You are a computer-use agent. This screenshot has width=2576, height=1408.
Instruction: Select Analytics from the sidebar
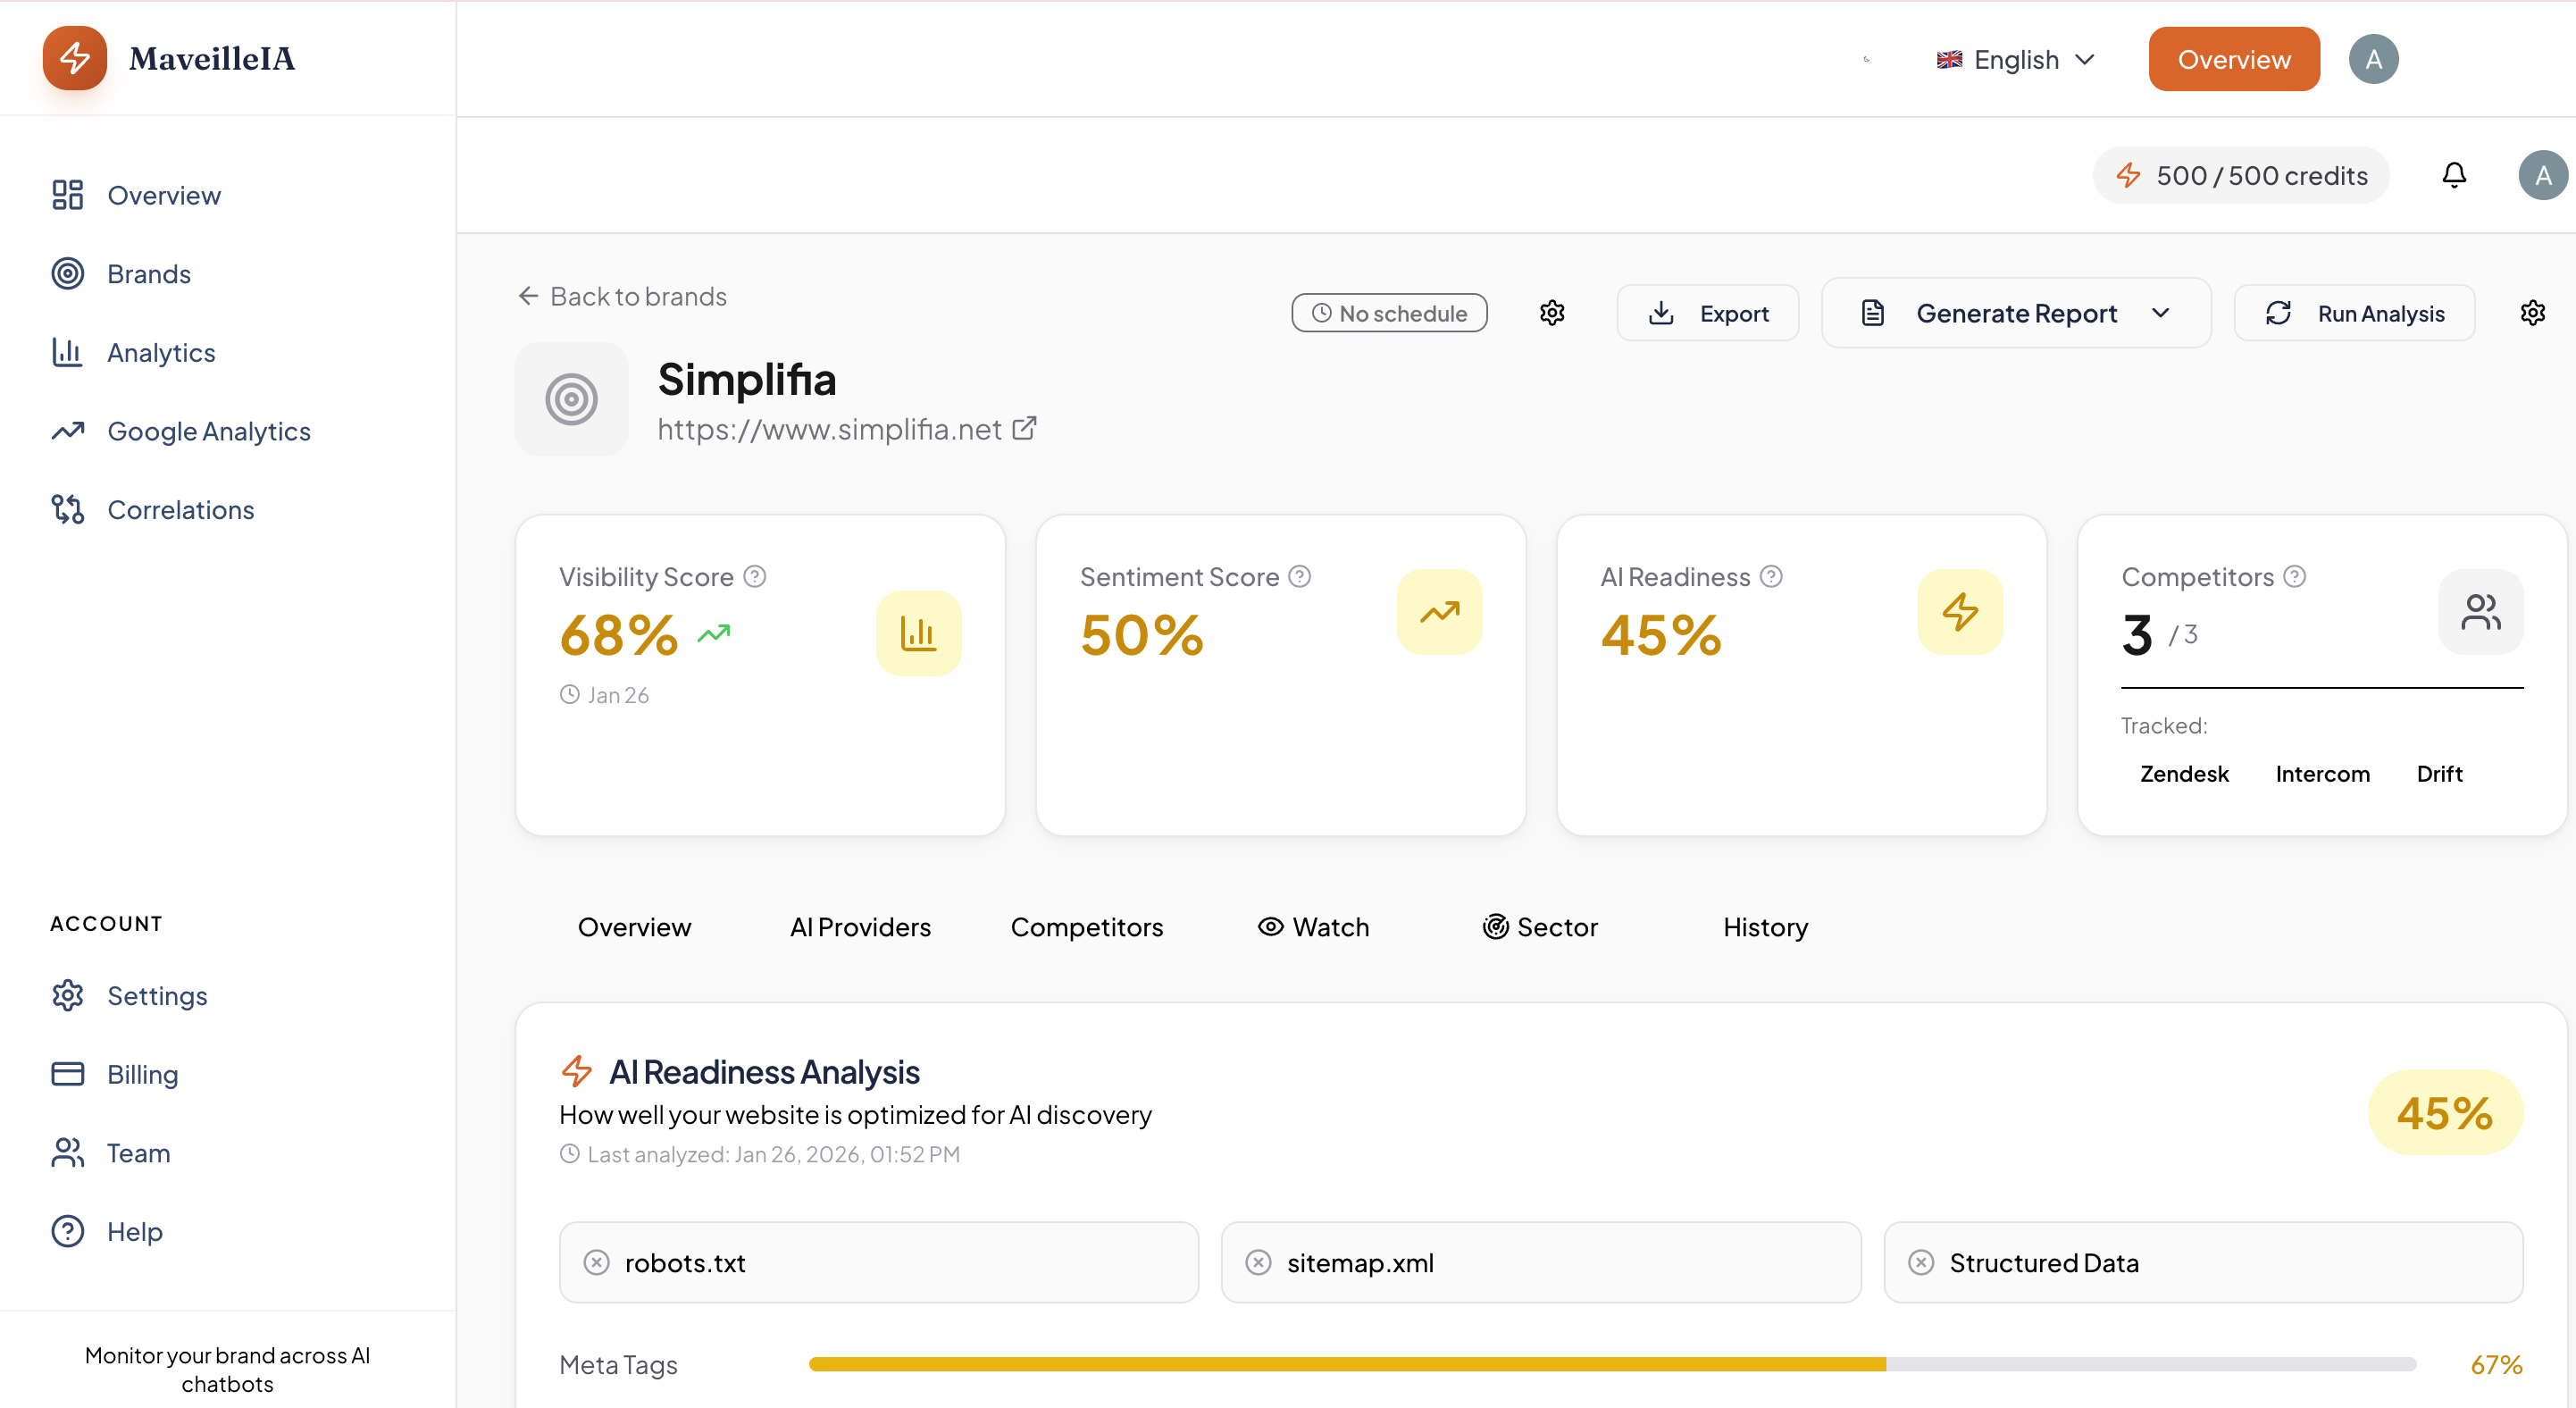click(x=161, y=352)
